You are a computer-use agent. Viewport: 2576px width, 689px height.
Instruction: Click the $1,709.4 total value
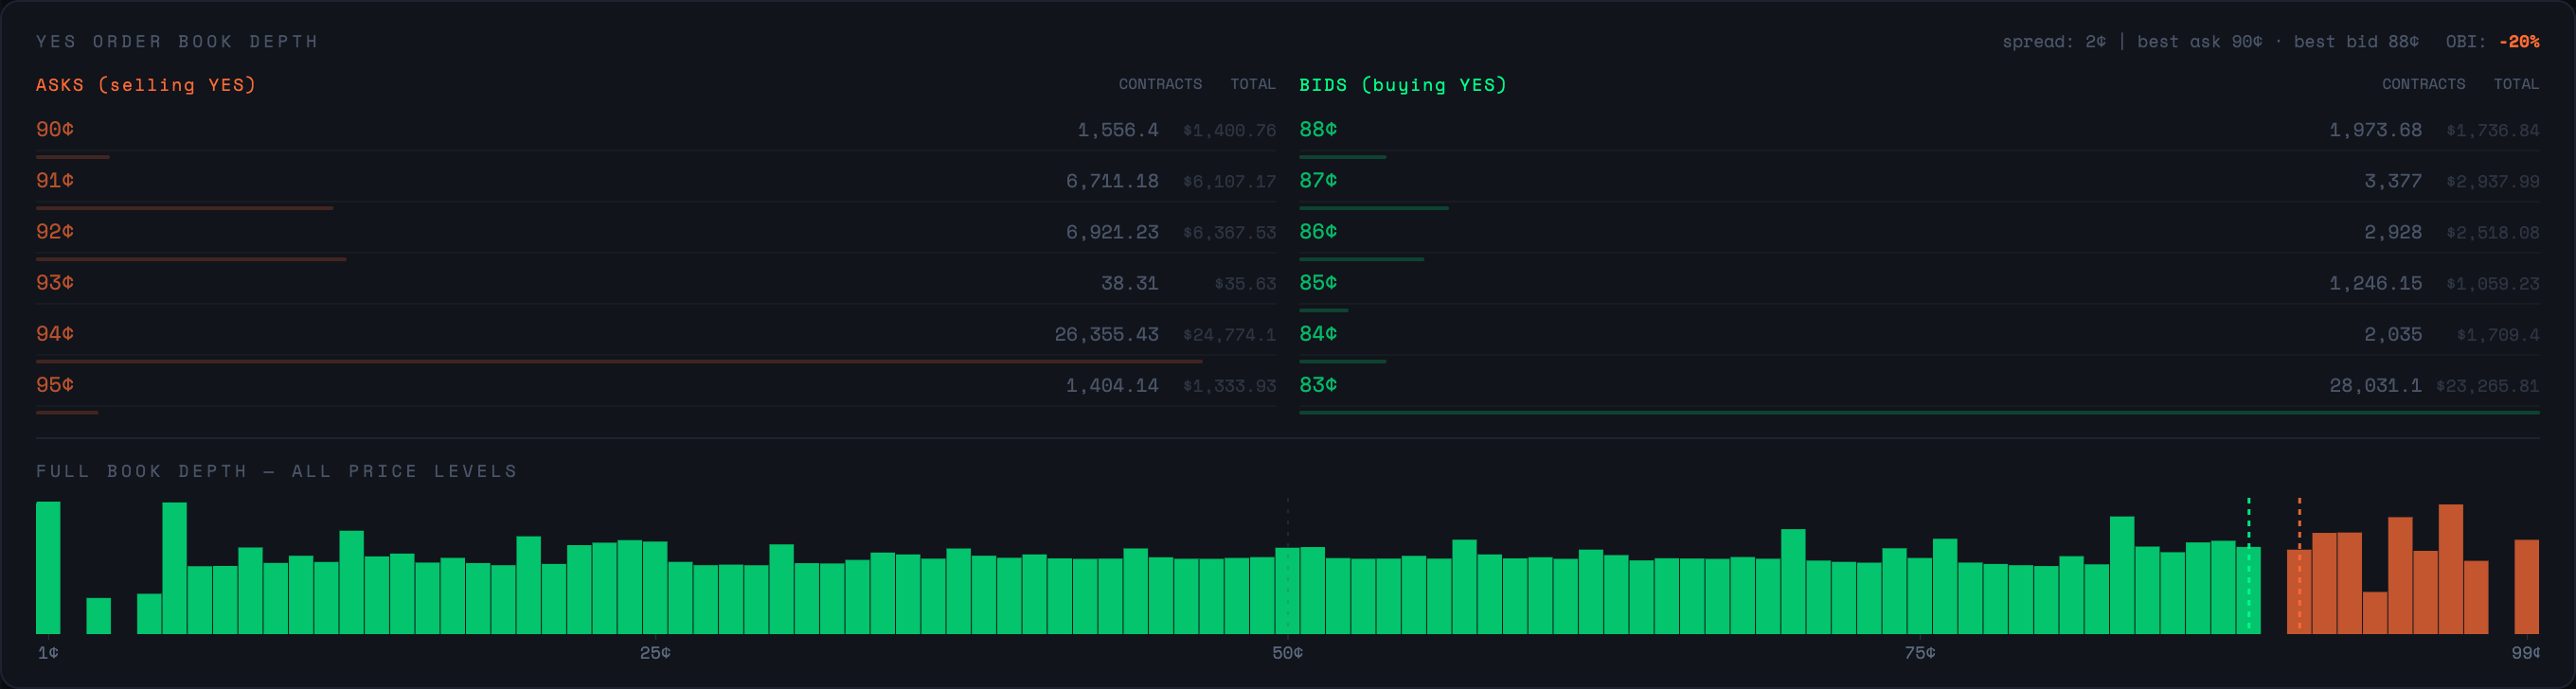(x=2498, y=335)
